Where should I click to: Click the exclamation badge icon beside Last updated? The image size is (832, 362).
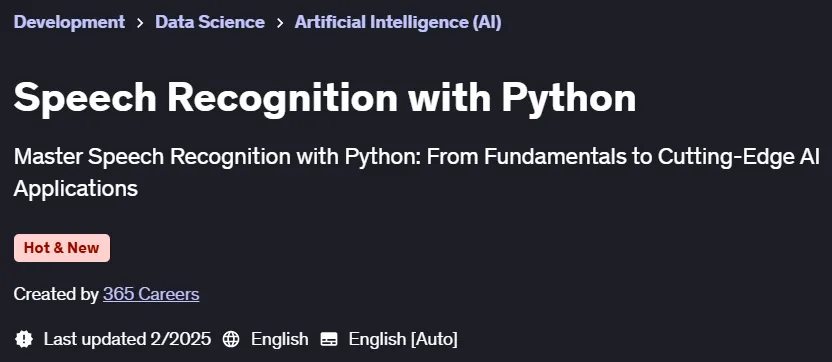[x=24, y=339]
